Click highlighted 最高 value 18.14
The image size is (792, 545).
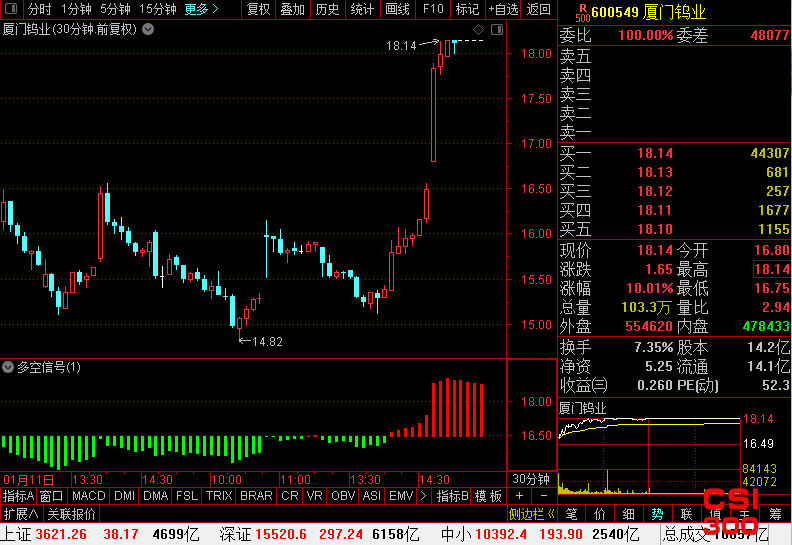click(771, 269)
